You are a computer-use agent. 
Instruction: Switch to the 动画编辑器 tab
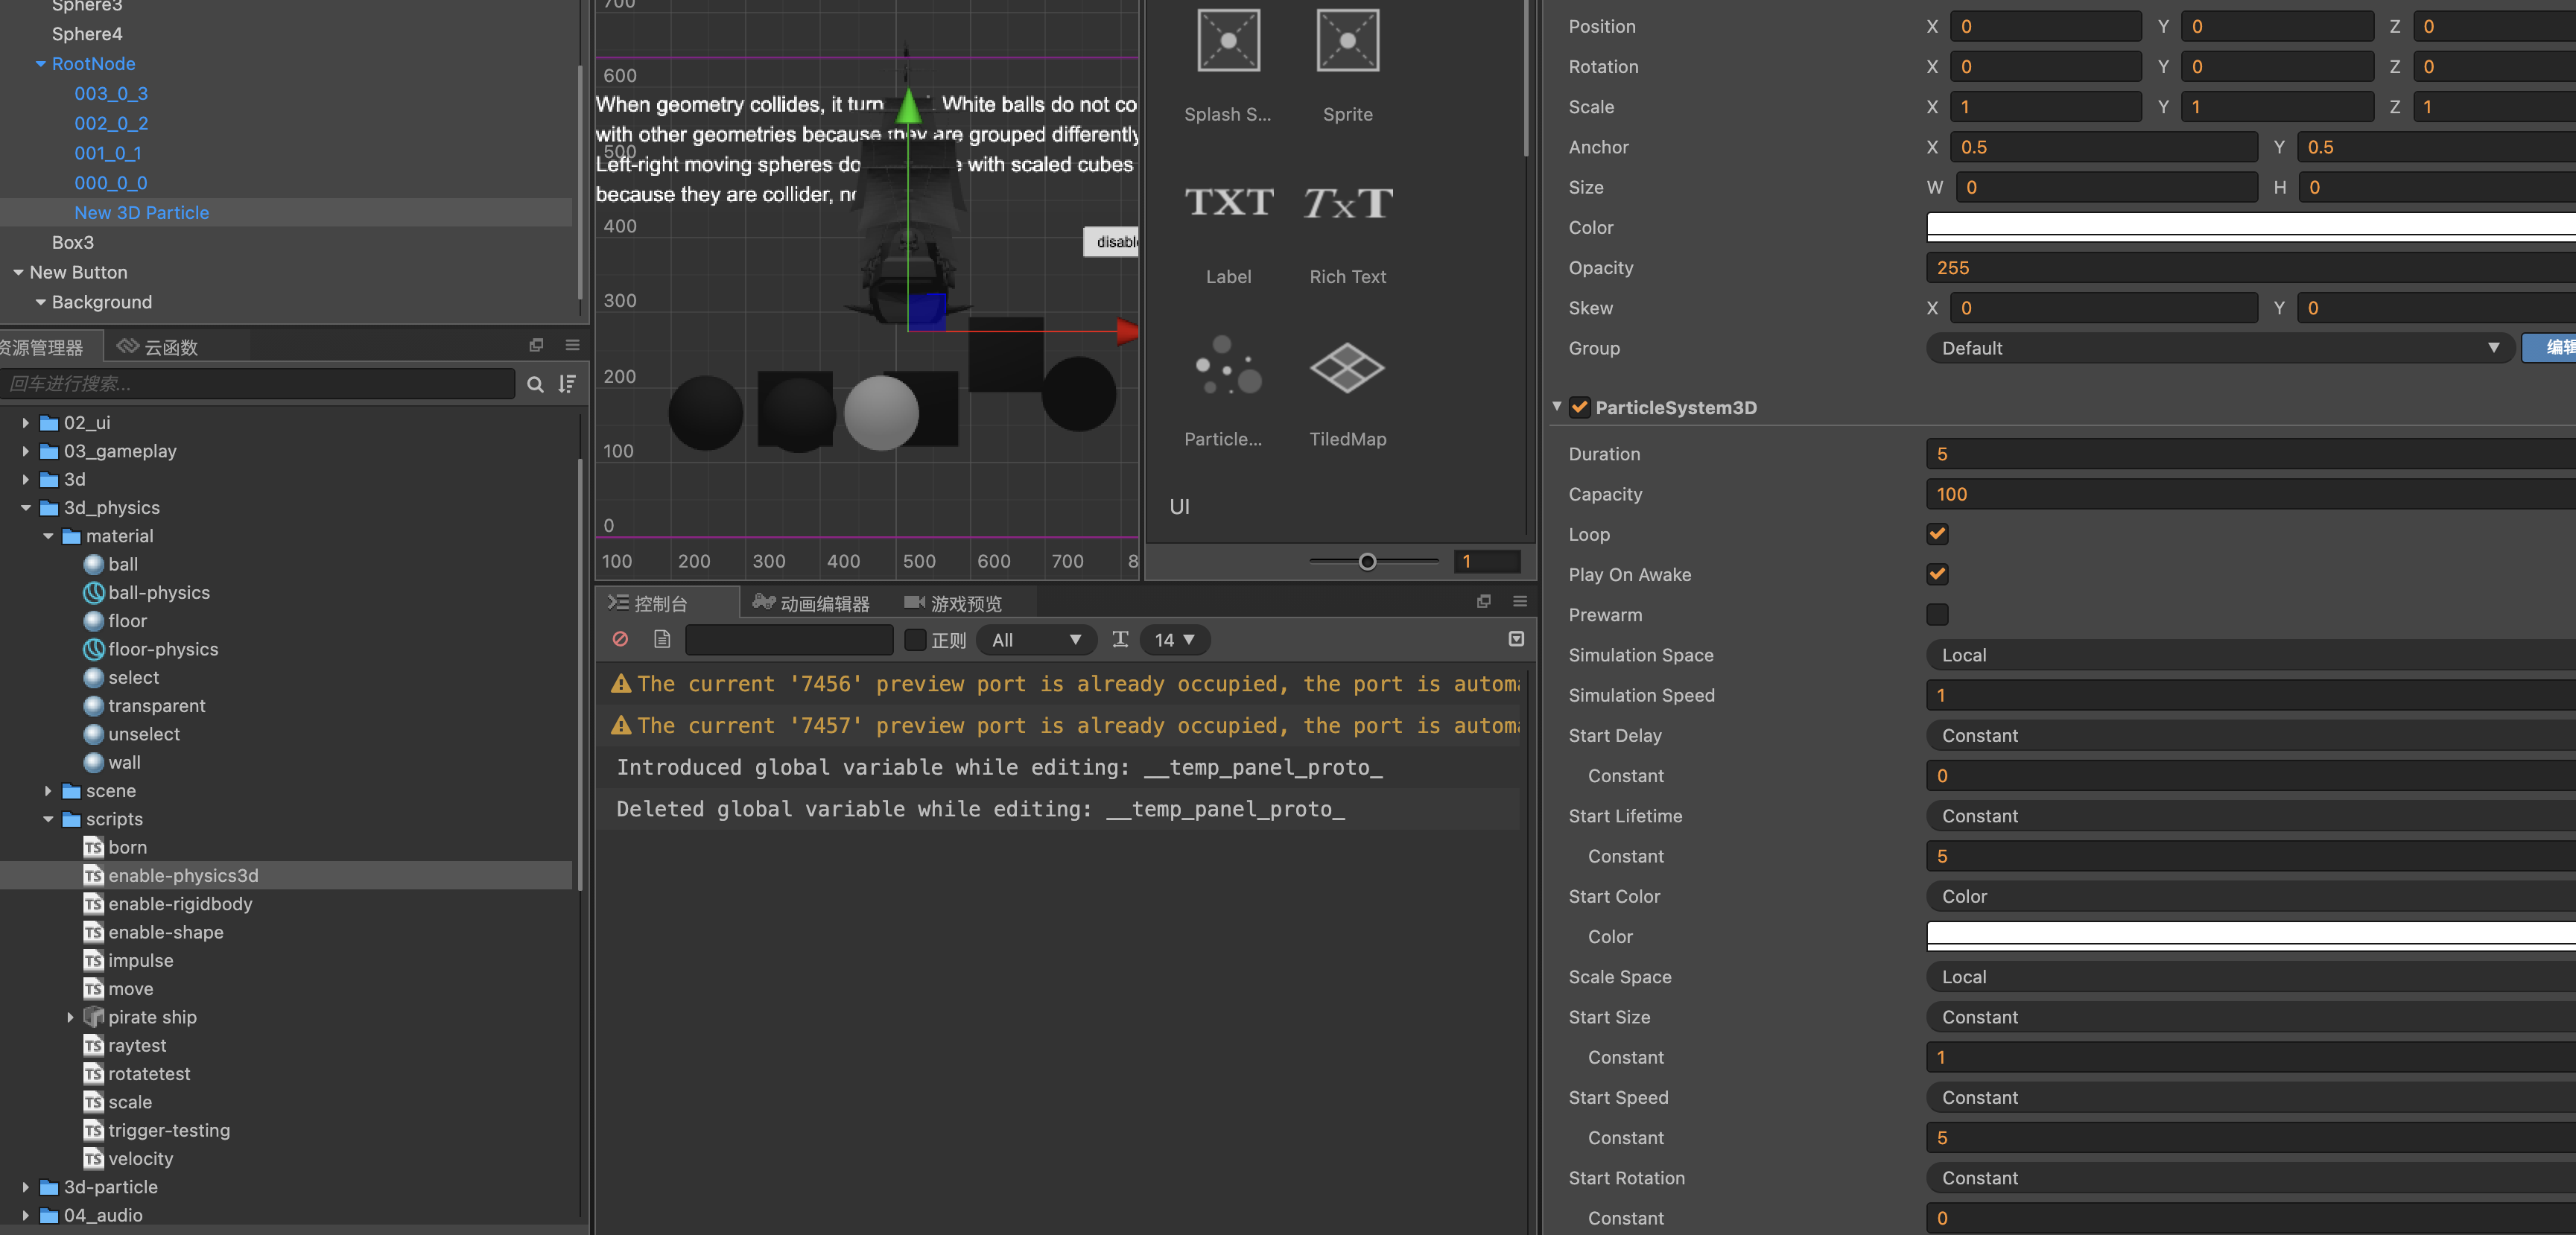click(x=811, y=603)
